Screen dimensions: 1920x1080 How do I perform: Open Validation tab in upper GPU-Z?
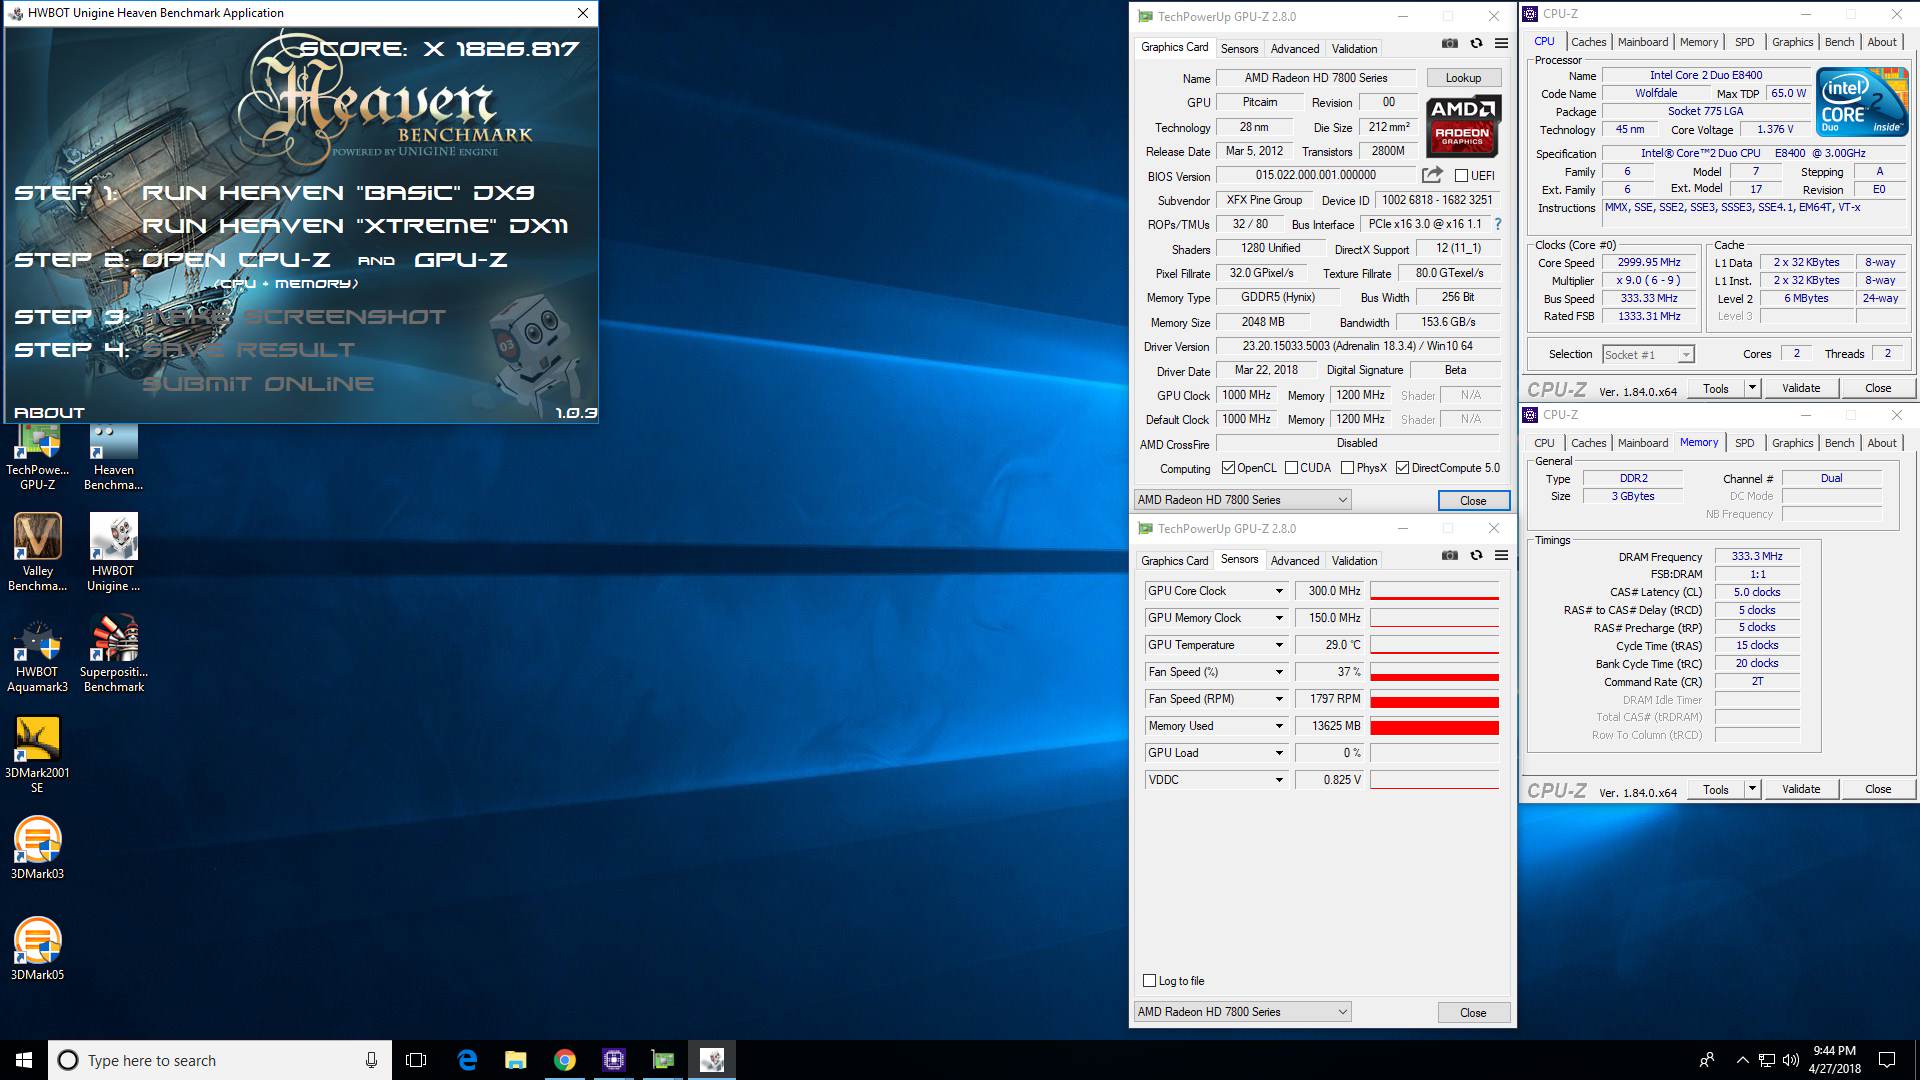(x=1354, y=49)
